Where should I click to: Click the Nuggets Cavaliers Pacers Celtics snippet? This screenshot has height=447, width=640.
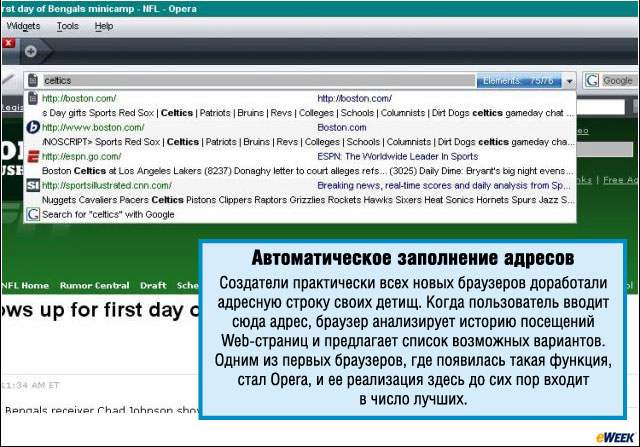coord(308,200)
